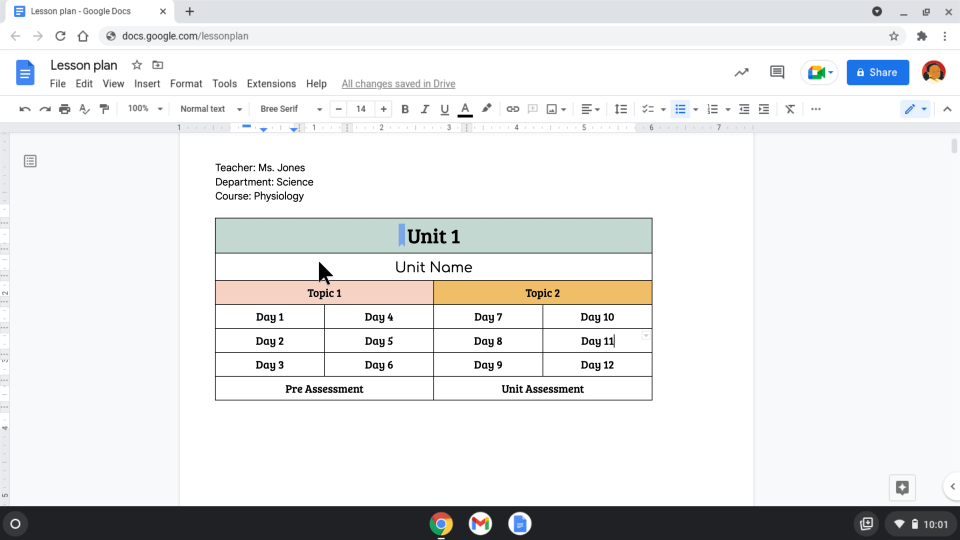This screenshot has width=960, height=540.
Task: Open the Bree Serif font dropdown
Action: coord(291,109)
